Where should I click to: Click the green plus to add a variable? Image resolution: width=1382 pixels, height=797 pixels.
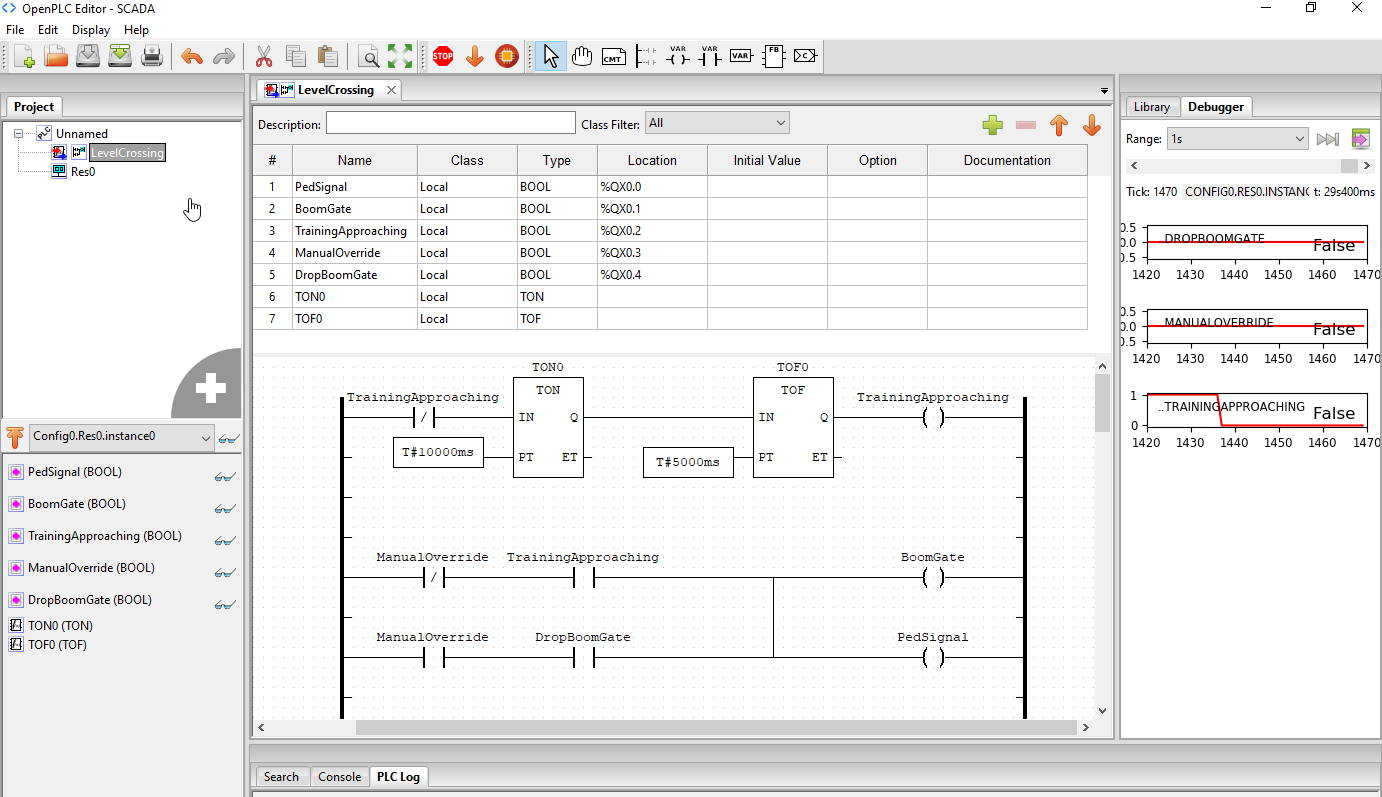992,125
